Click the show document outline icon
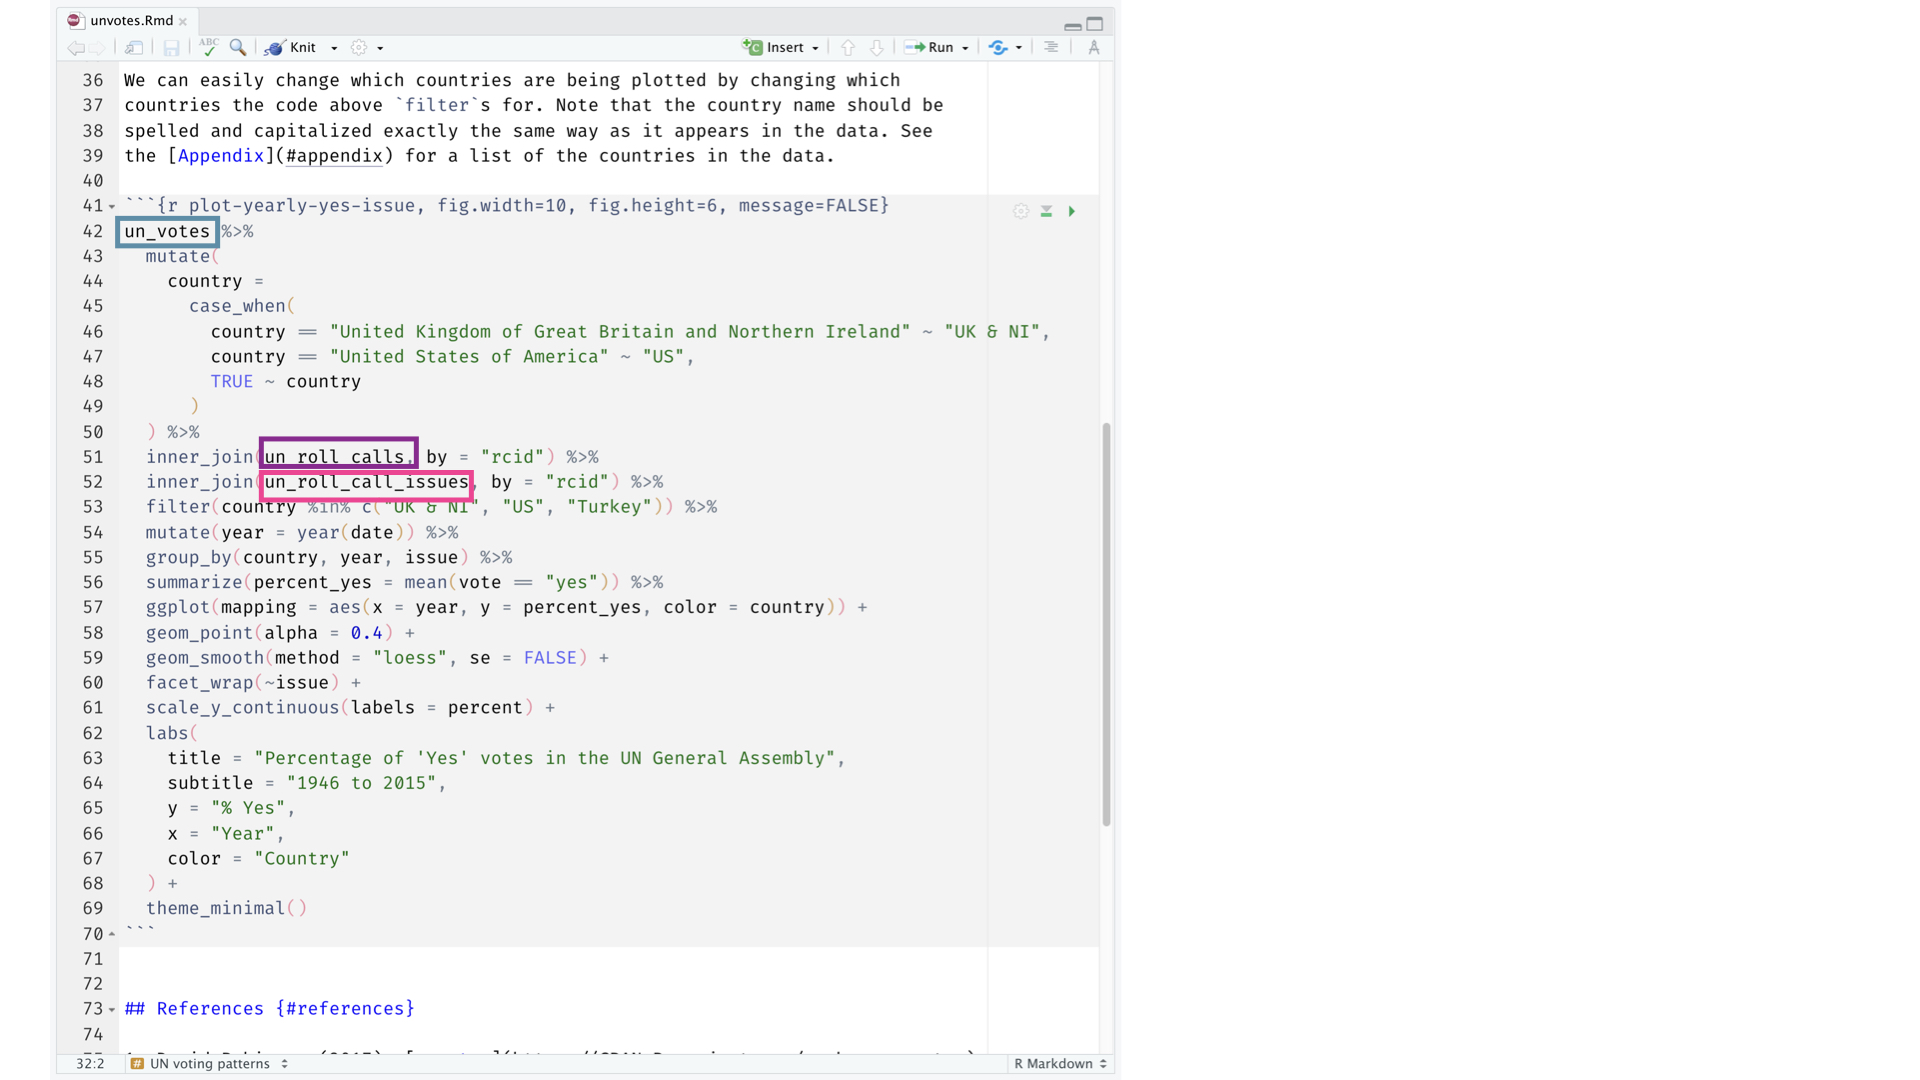The width and height of the screenshot is (1920, 1080). click(1051, 47)
